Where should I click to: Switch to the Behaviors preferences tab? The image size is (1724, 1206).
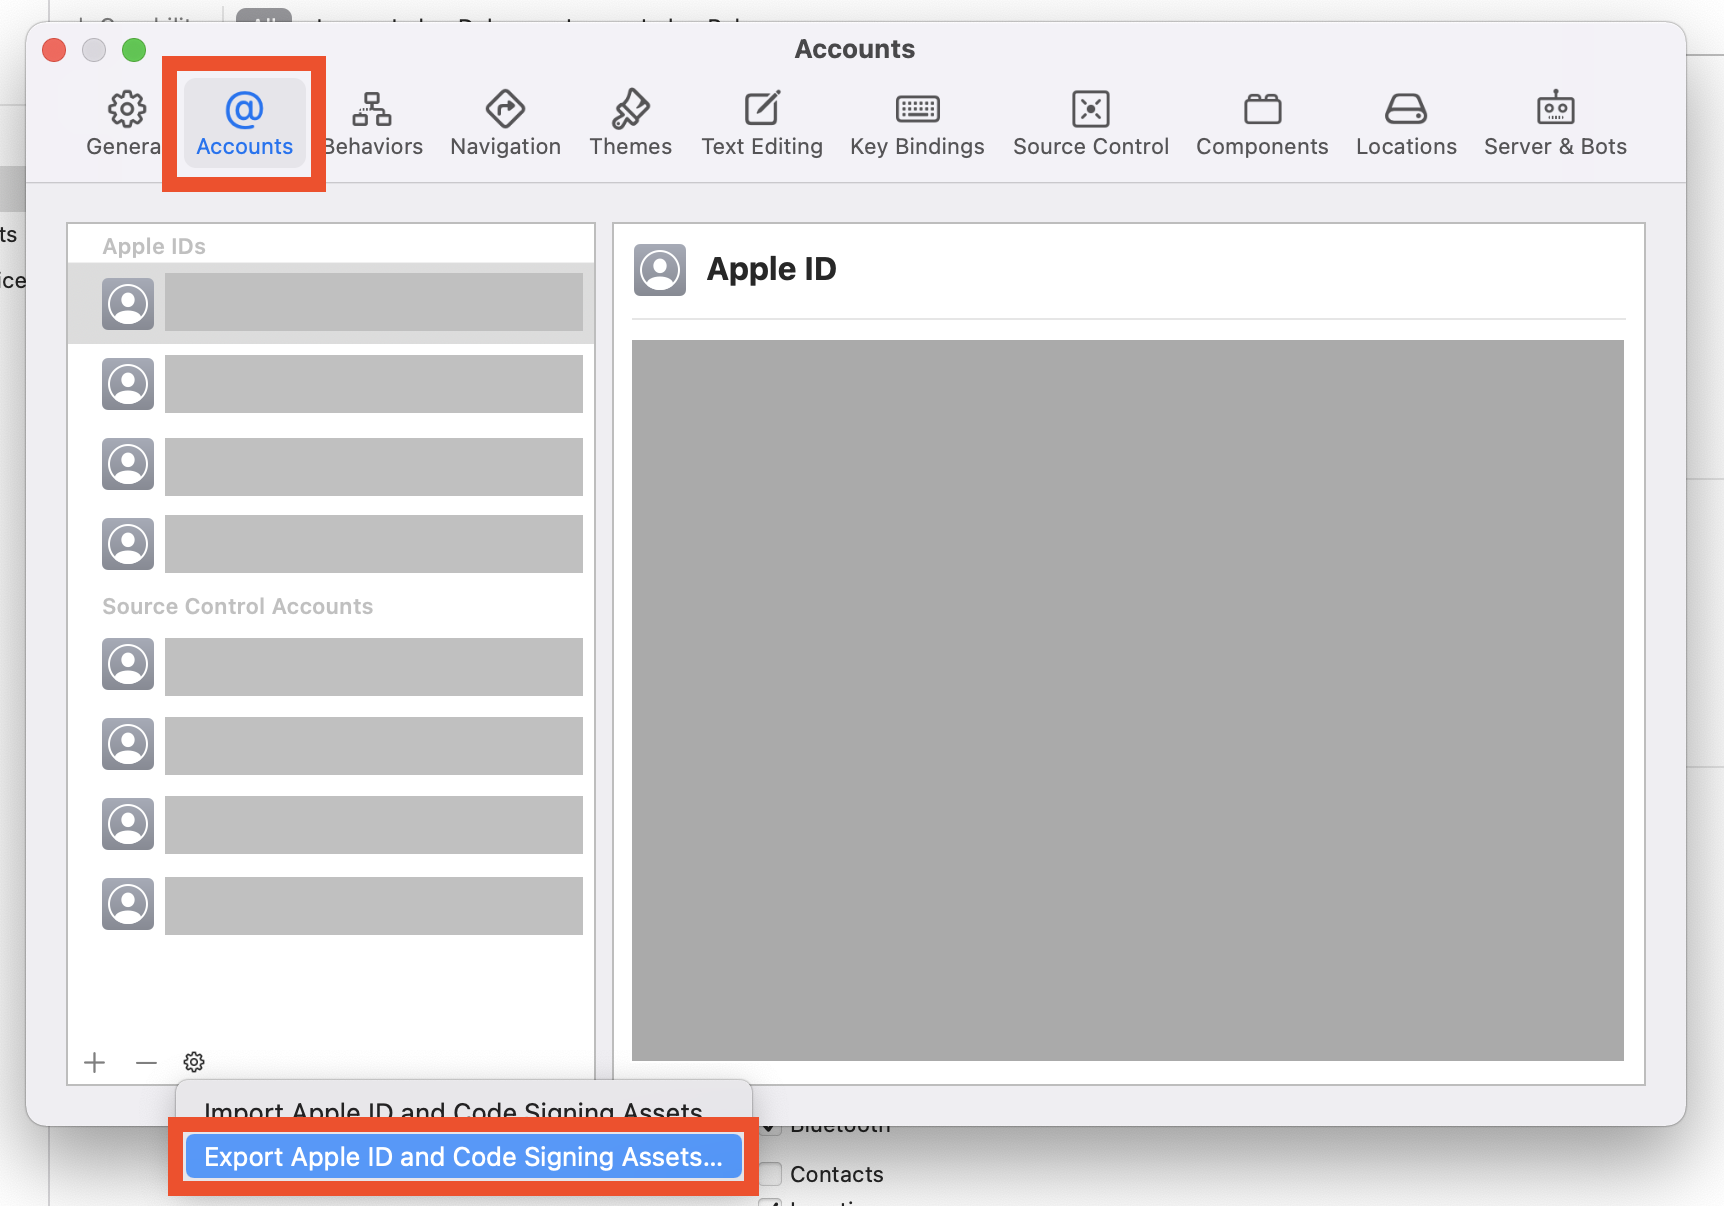pos(373,124)
